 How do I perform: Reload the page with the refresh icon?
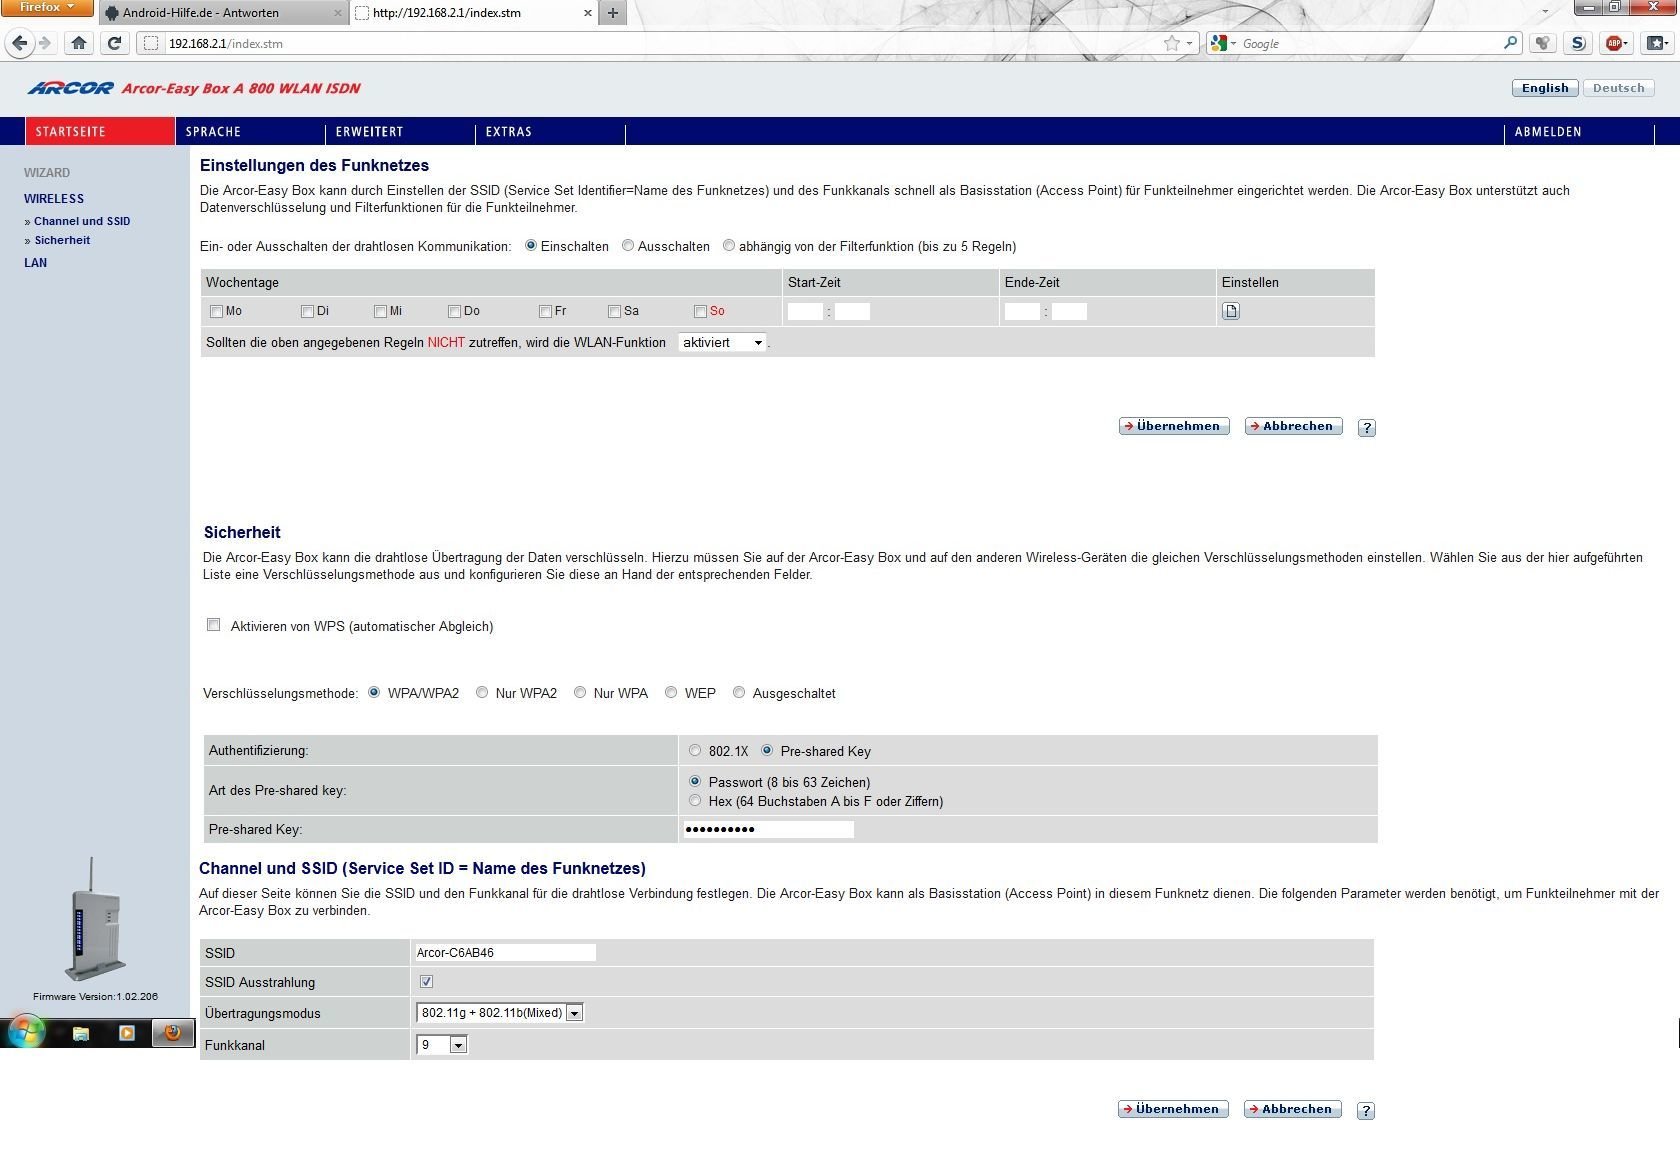point(114,43)
